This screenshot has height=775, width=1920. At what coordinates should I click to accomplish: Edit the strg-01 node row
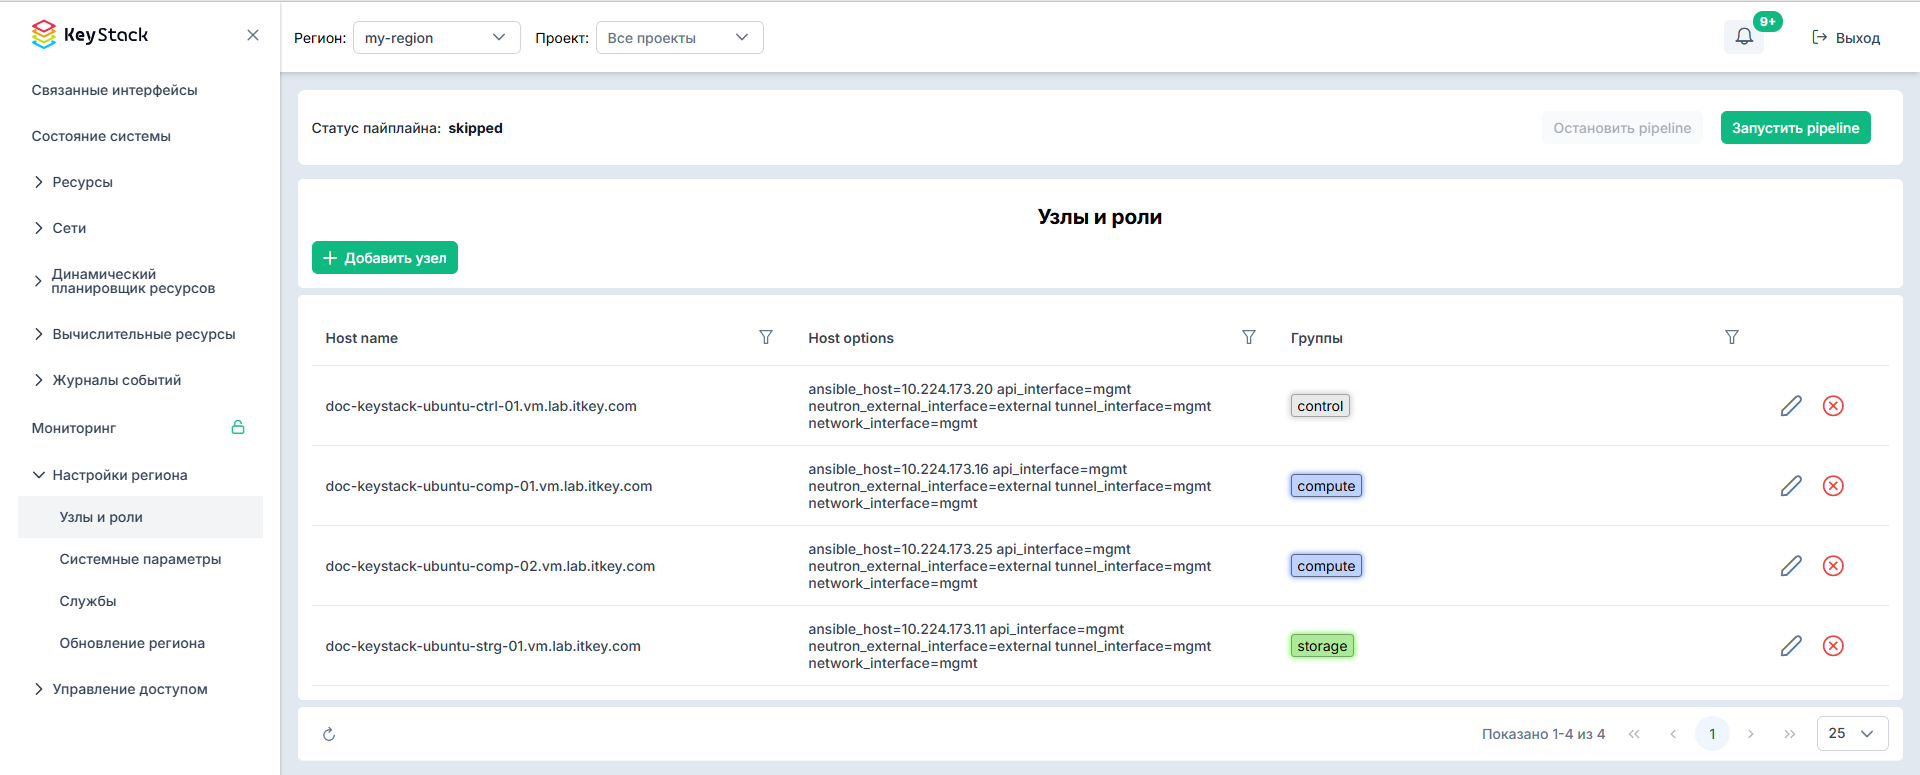coord(1791,646)
